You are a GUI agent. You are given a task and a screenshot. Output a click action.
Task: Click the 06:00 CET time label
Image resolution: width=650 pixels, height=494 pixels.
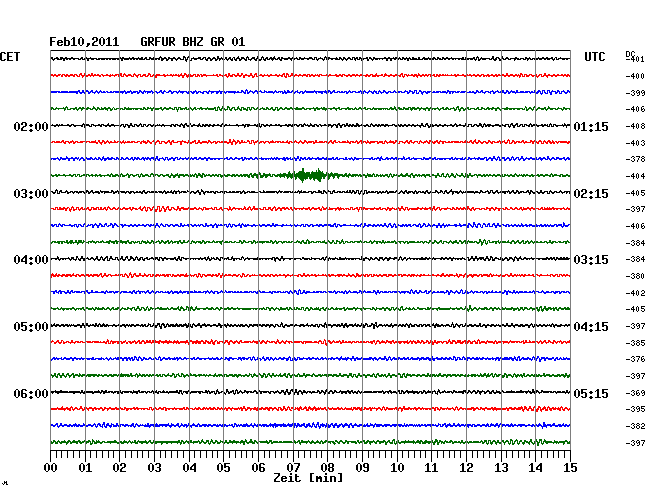pos(31,393)
